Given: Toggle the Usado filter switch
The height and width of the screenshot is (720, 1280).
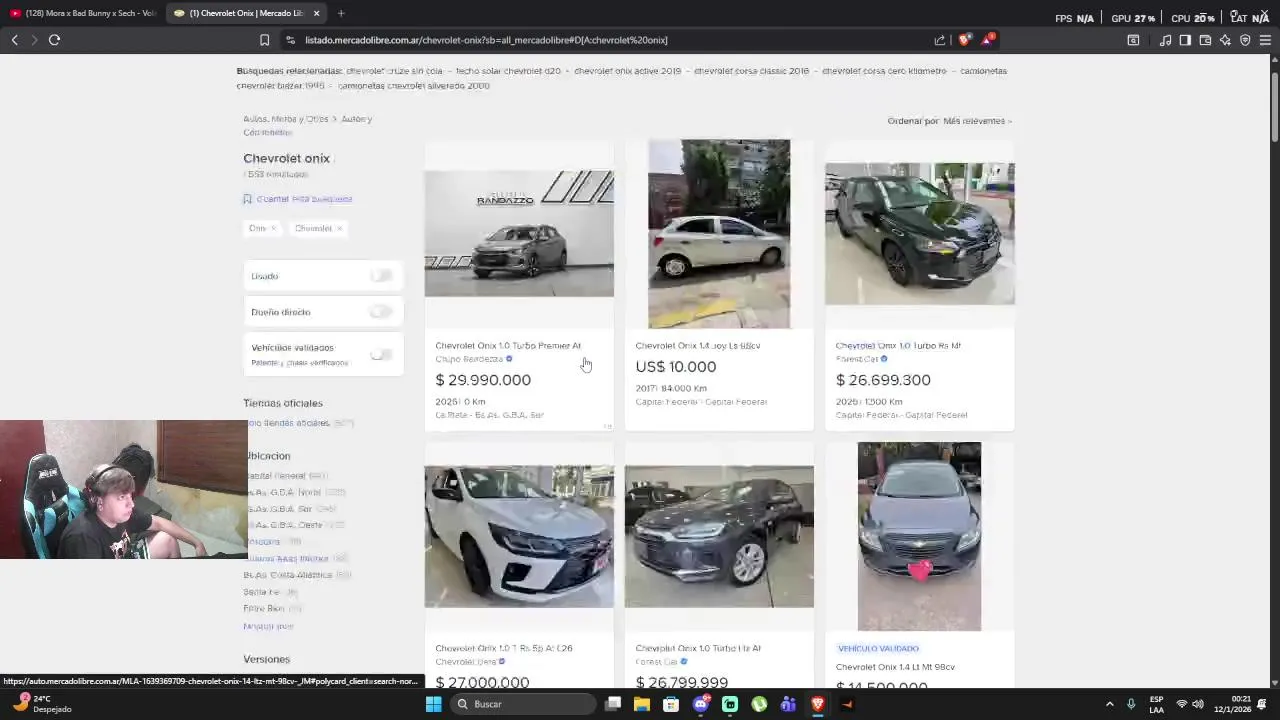Looking at the screenshot, I should 381,276.
